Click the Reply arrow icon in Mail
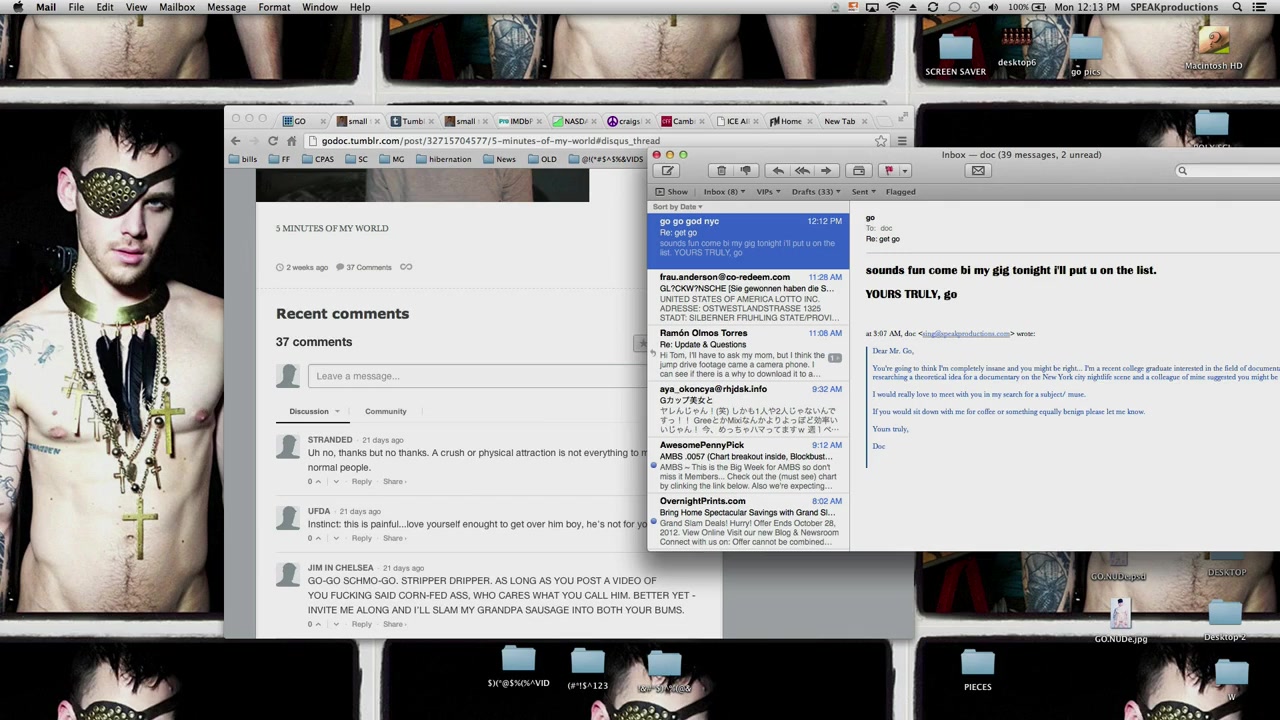The height and width of the screenshot is (720, 1280). 778,171
